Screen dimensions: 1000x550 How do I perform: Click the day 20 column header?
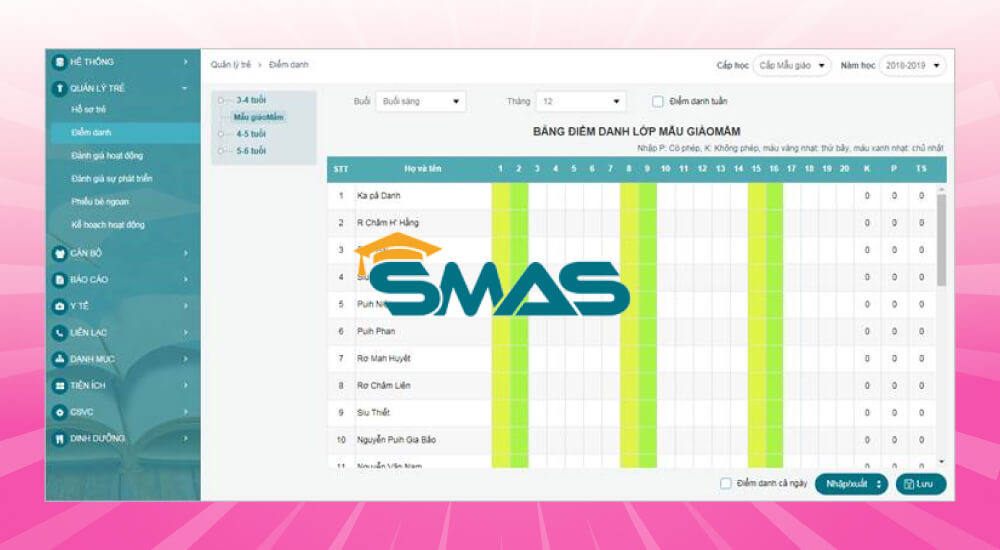coord(844,169)
